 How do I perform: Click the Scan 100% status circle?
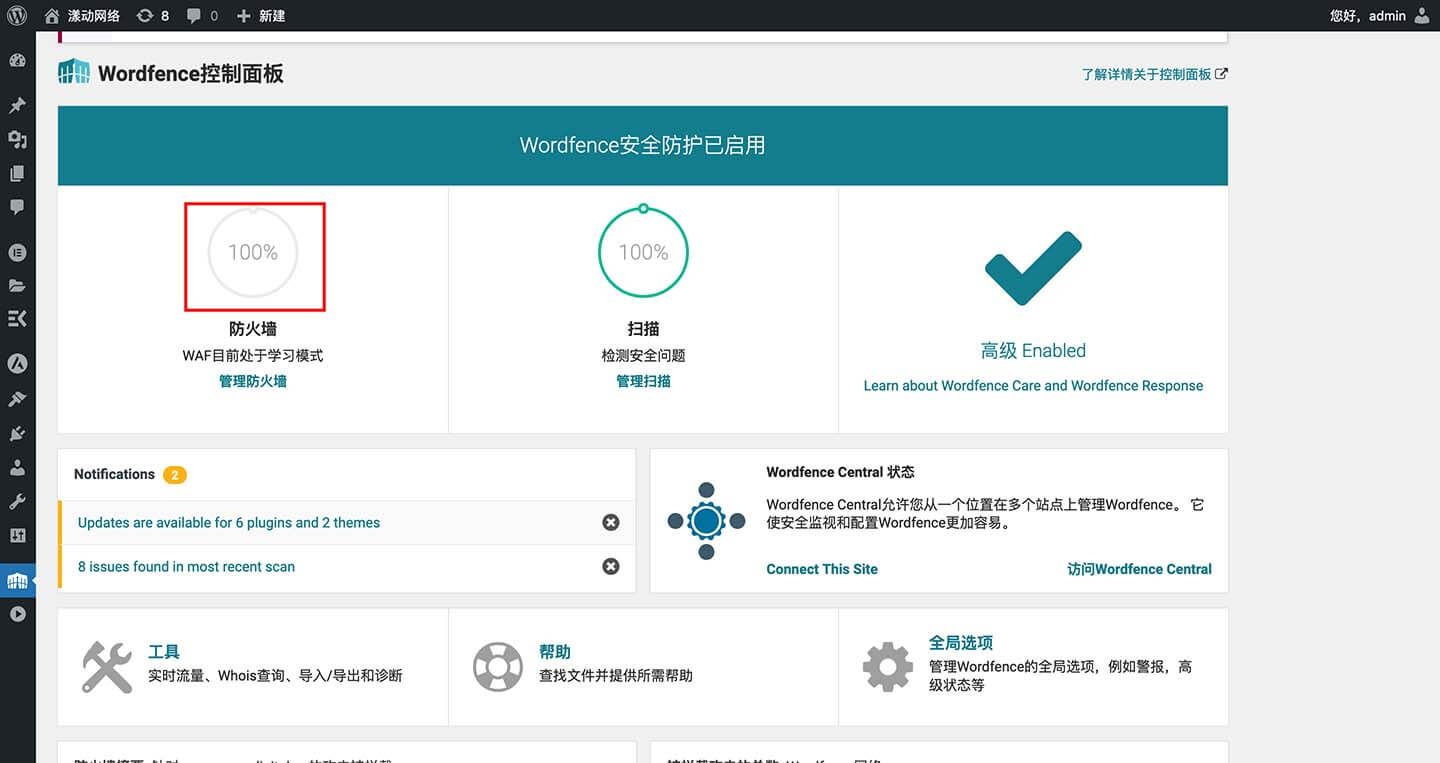click(643, 253)
